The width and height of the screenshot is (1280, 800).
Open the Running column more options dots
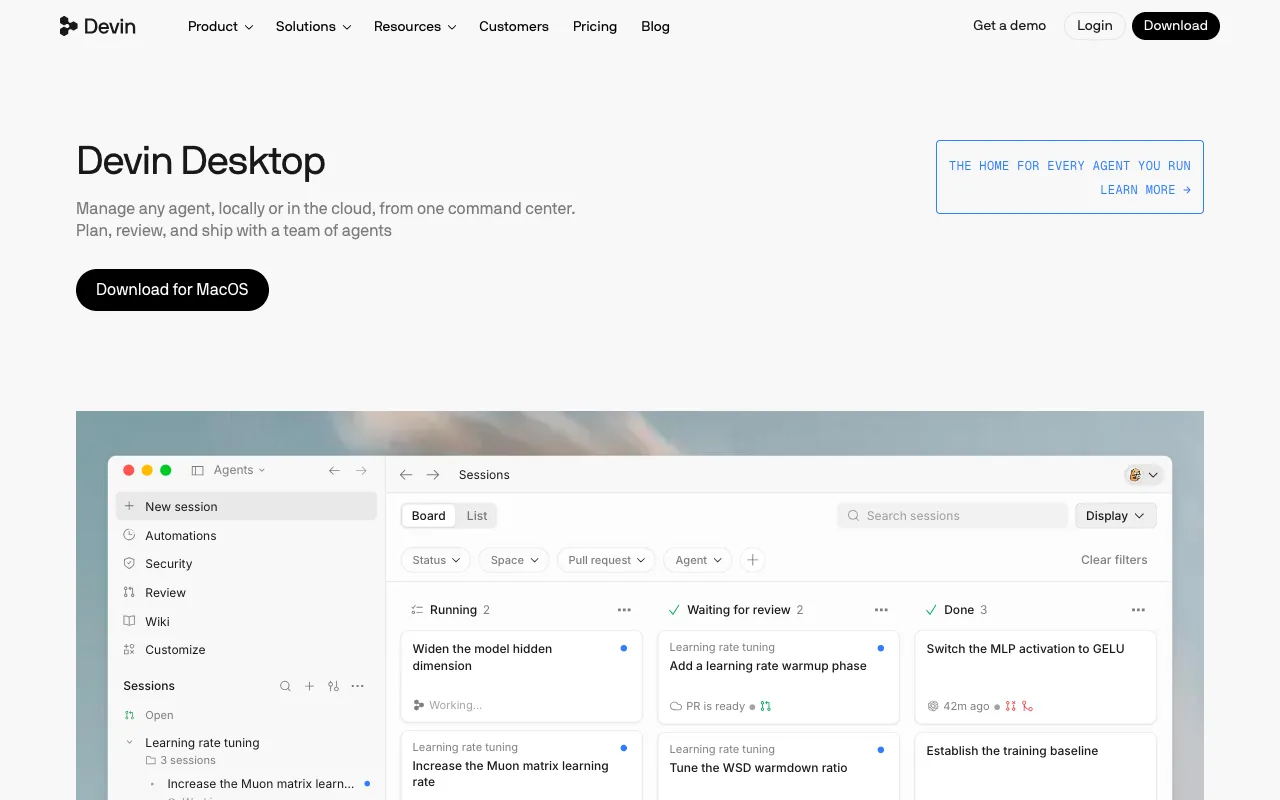(624, 610)
